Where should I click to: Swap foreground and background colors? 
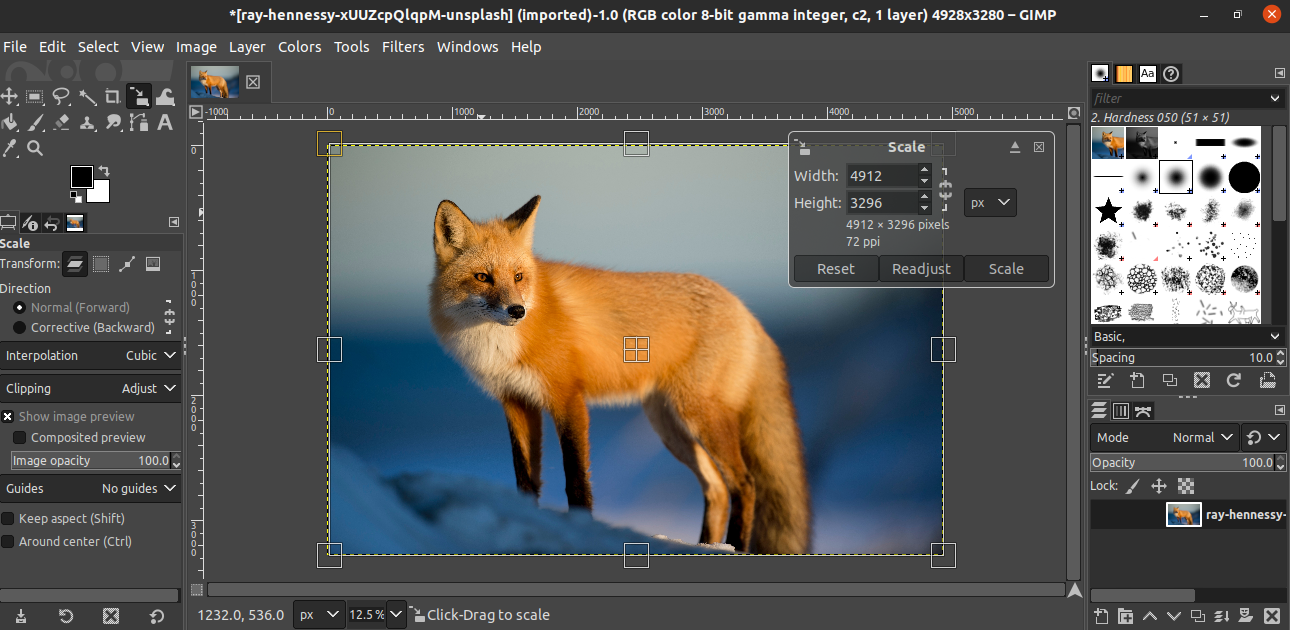104,171
